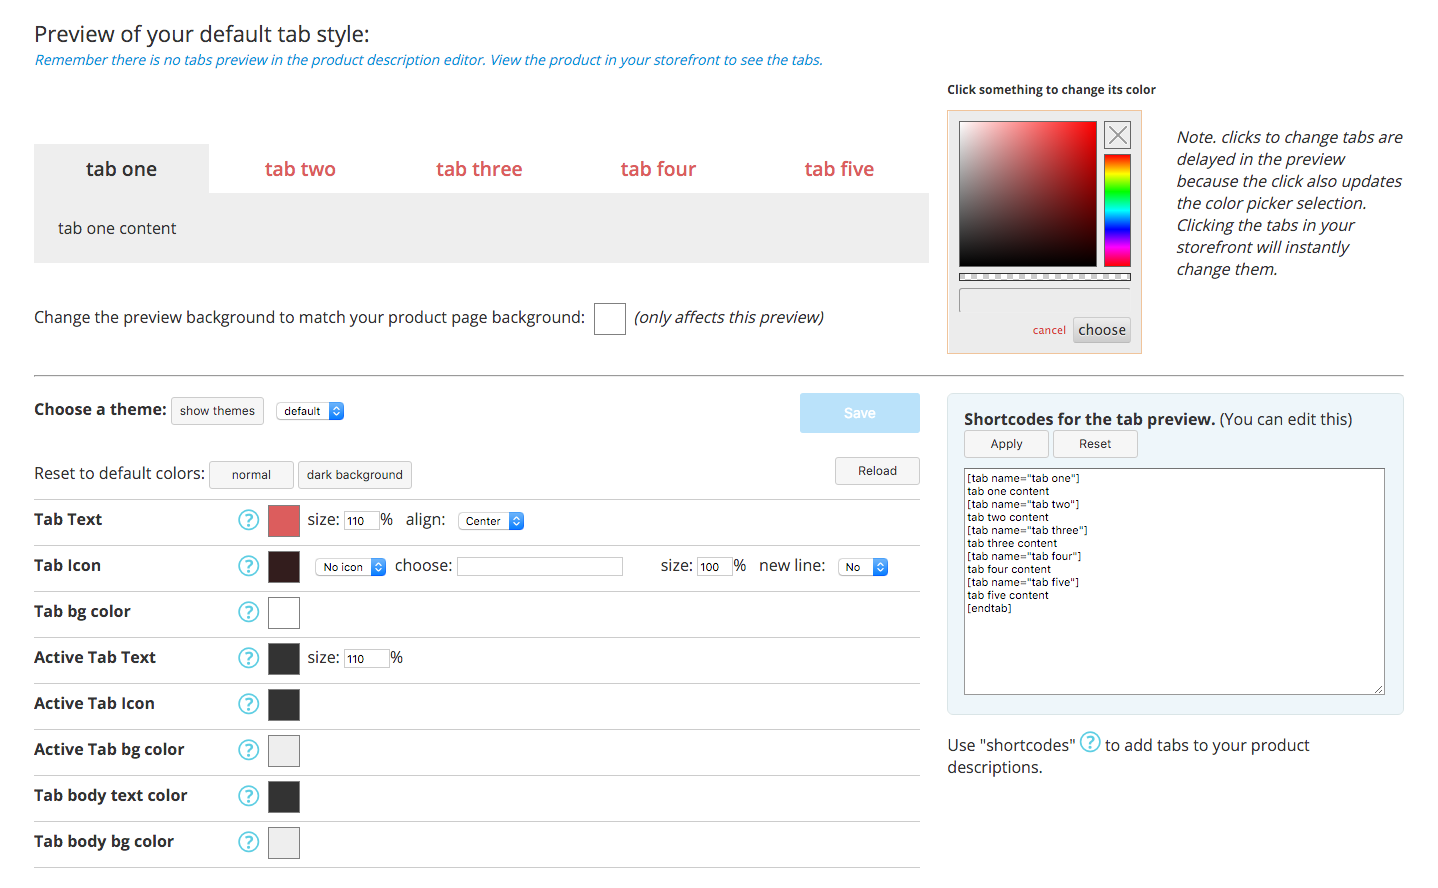Reset colors to normal
The image size is (1438, 888).
coord(251,475)
